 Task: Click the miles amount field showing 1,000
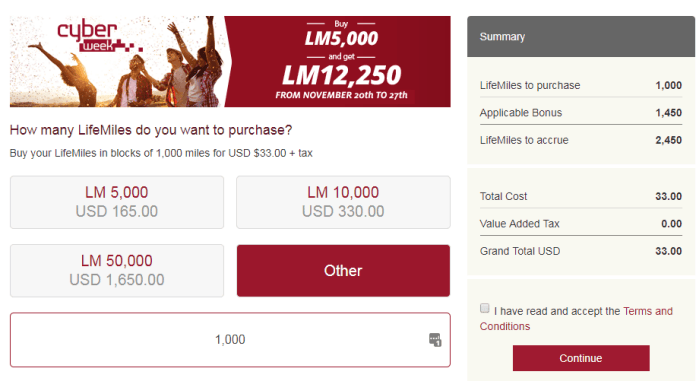pos(230,340)
